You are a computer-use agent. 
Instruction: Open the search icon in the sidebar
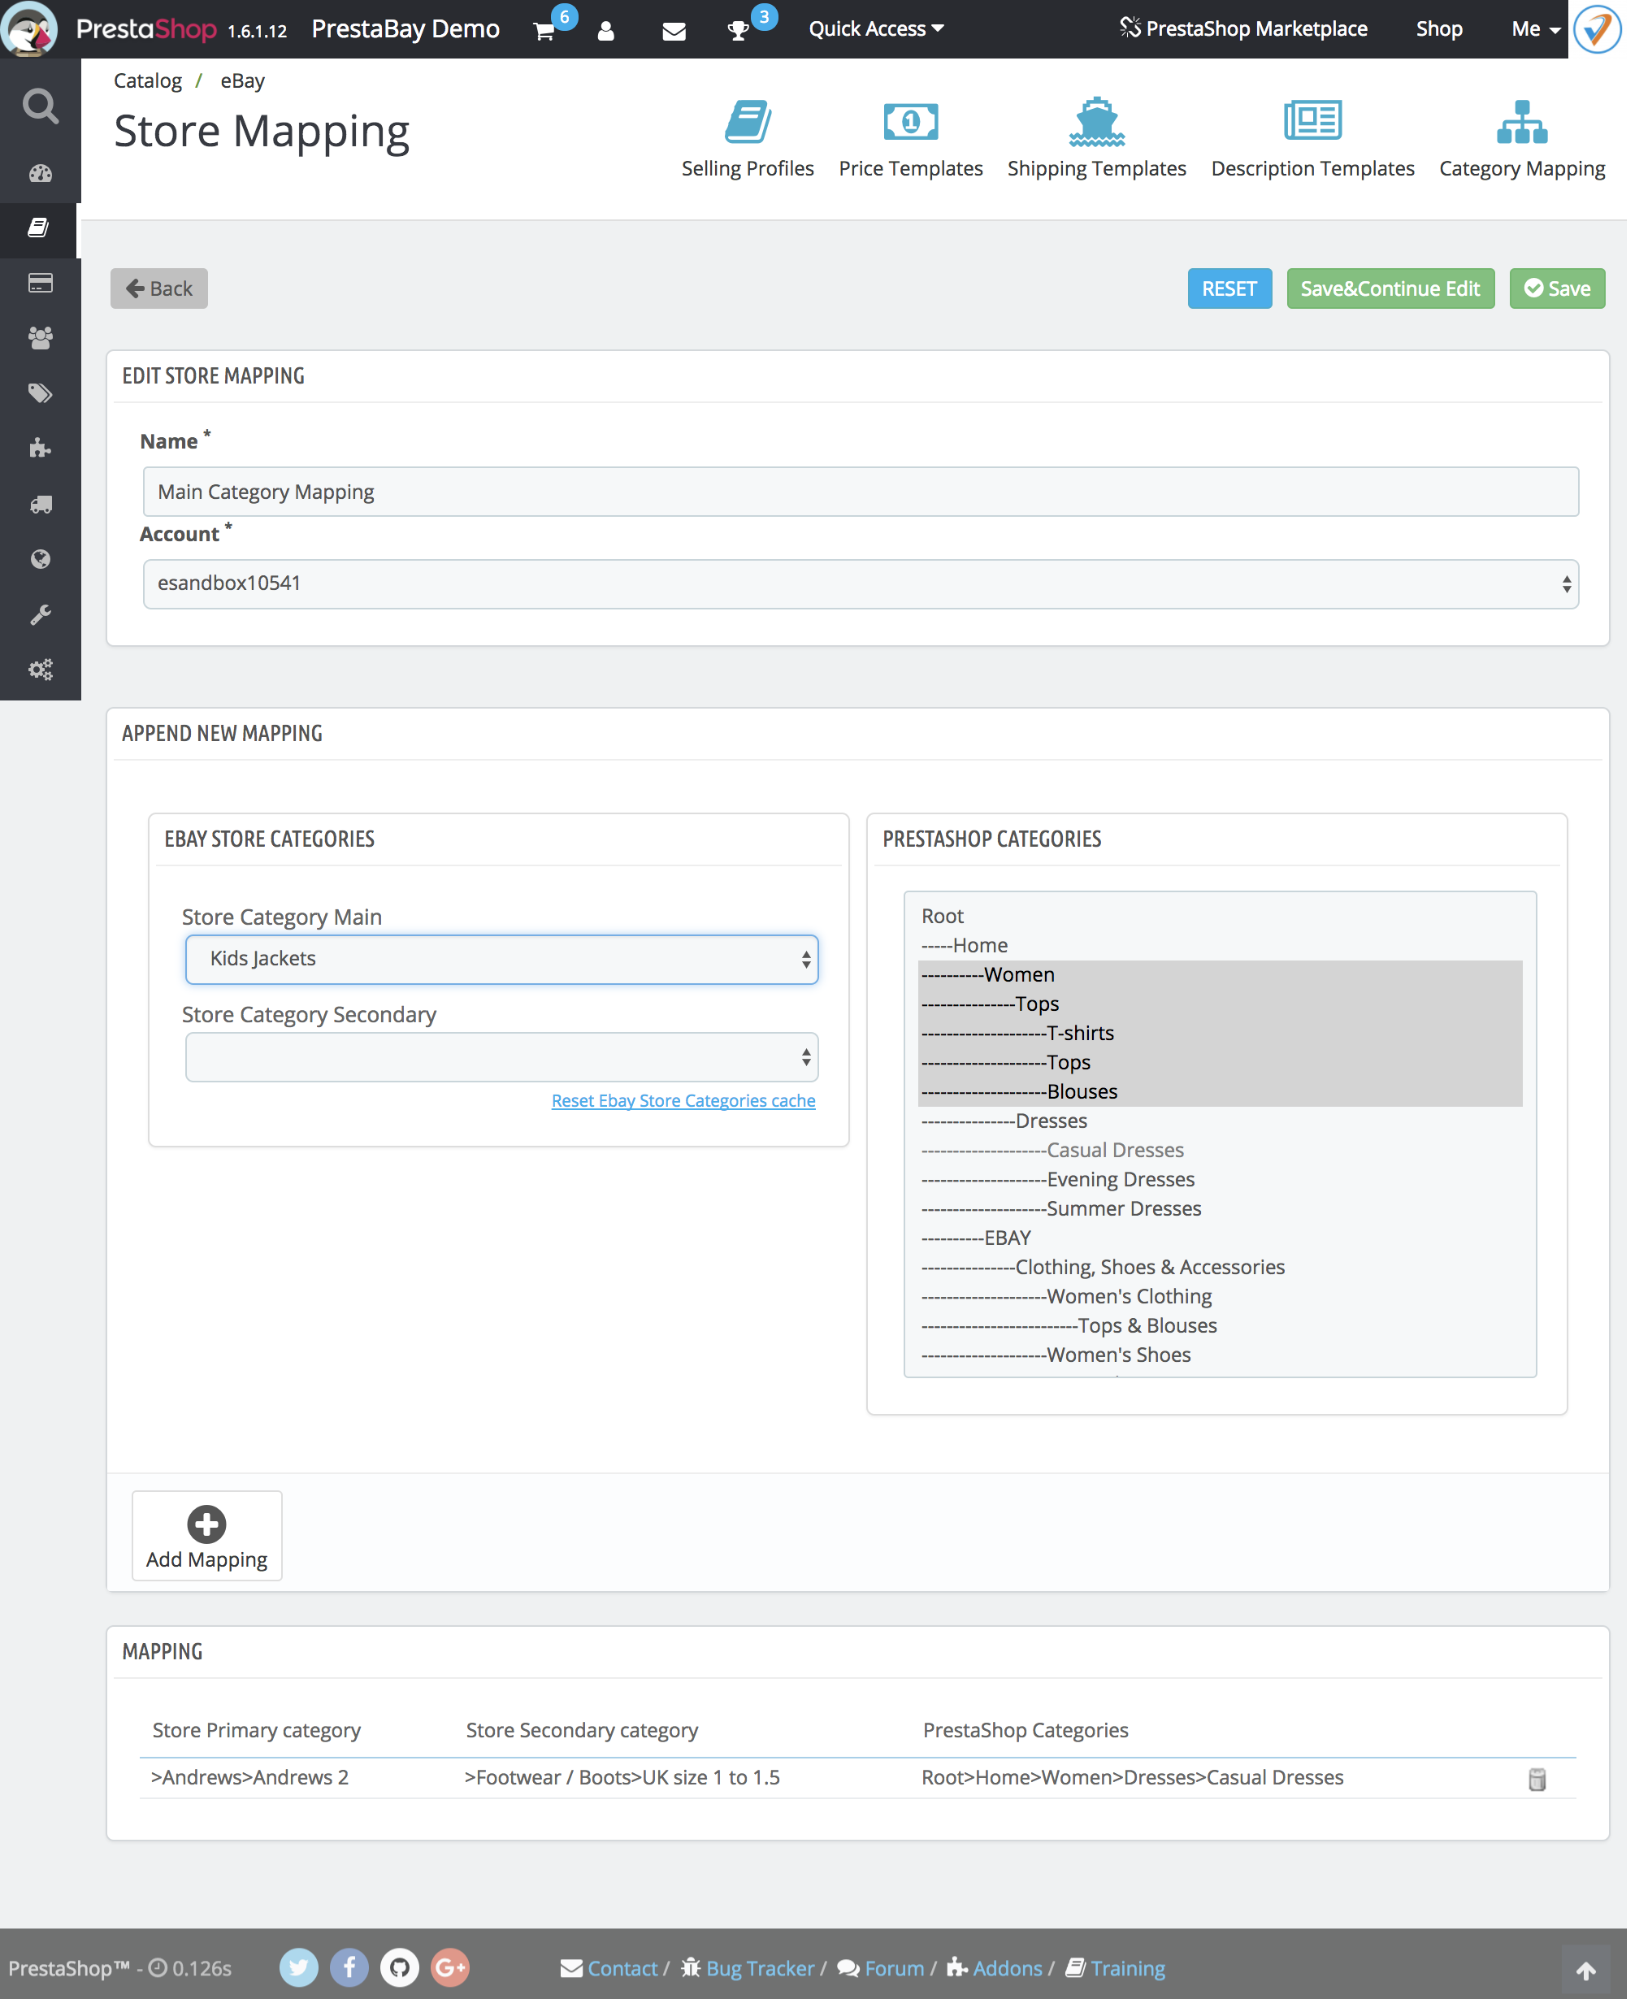pos(40,105)
